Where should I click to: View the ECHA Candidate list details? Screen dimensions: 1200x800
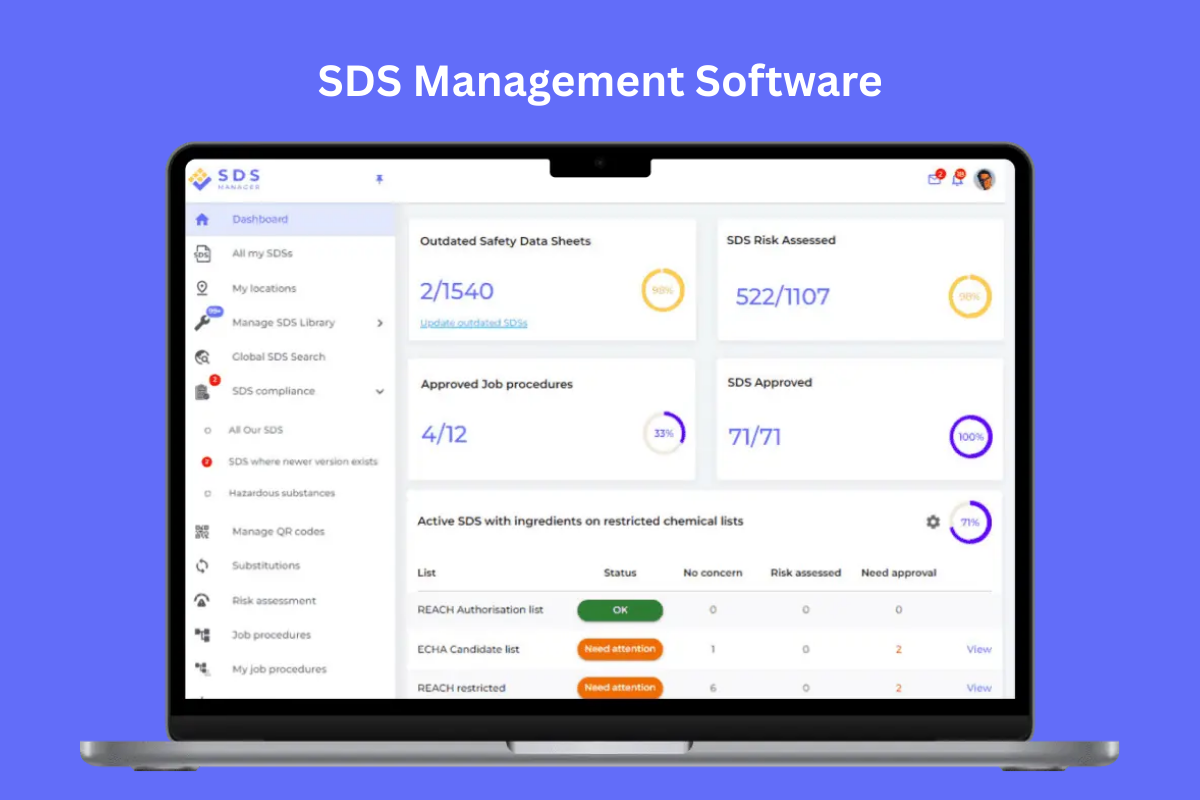coord(977,649)
